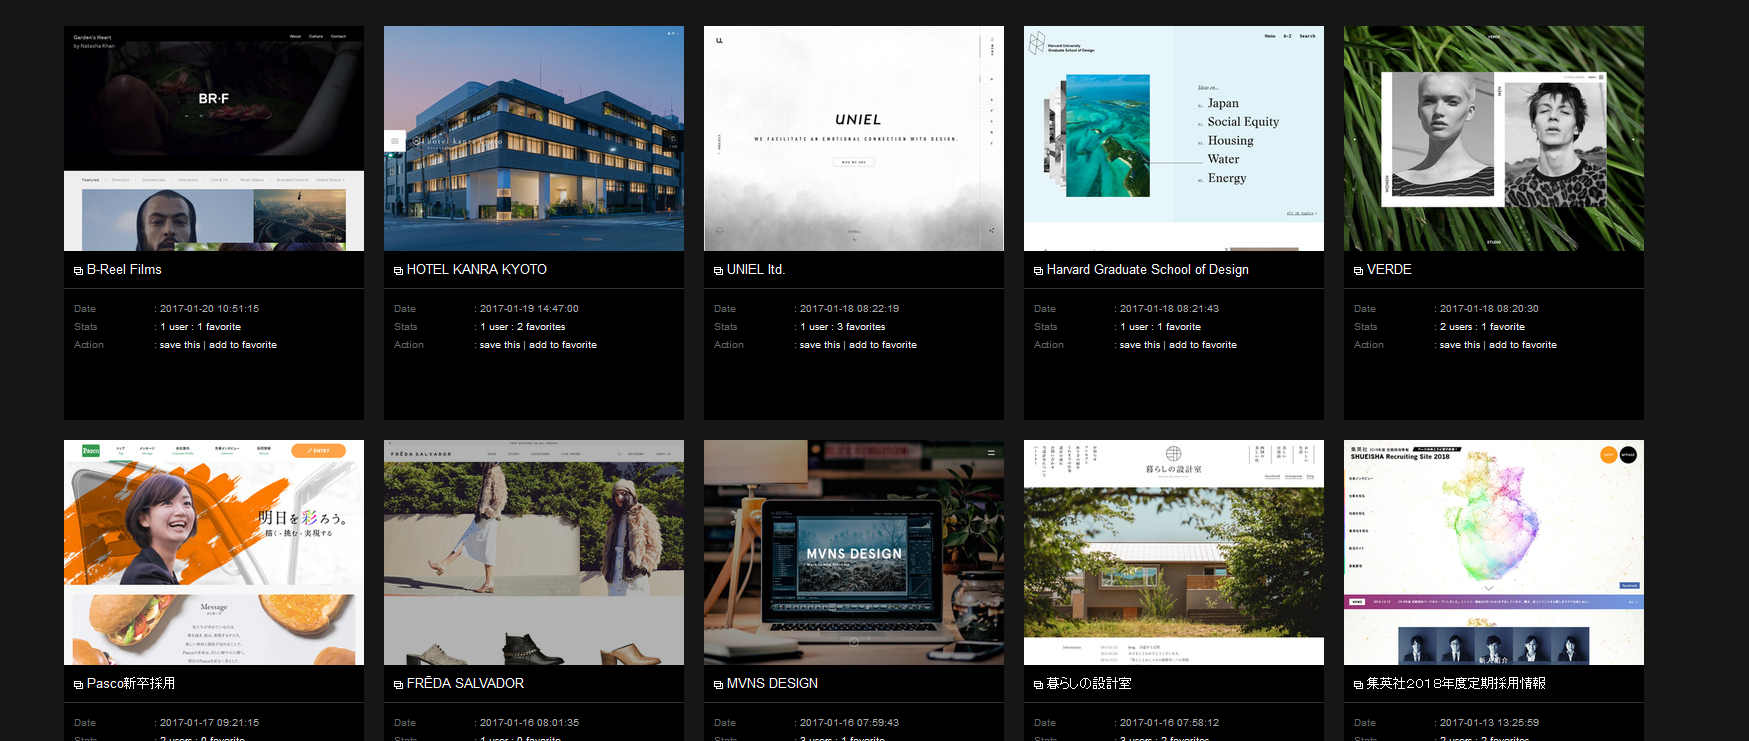
Task: Open the Harvard Graduate School of Design thumbnail
Action: [1174, 138]
